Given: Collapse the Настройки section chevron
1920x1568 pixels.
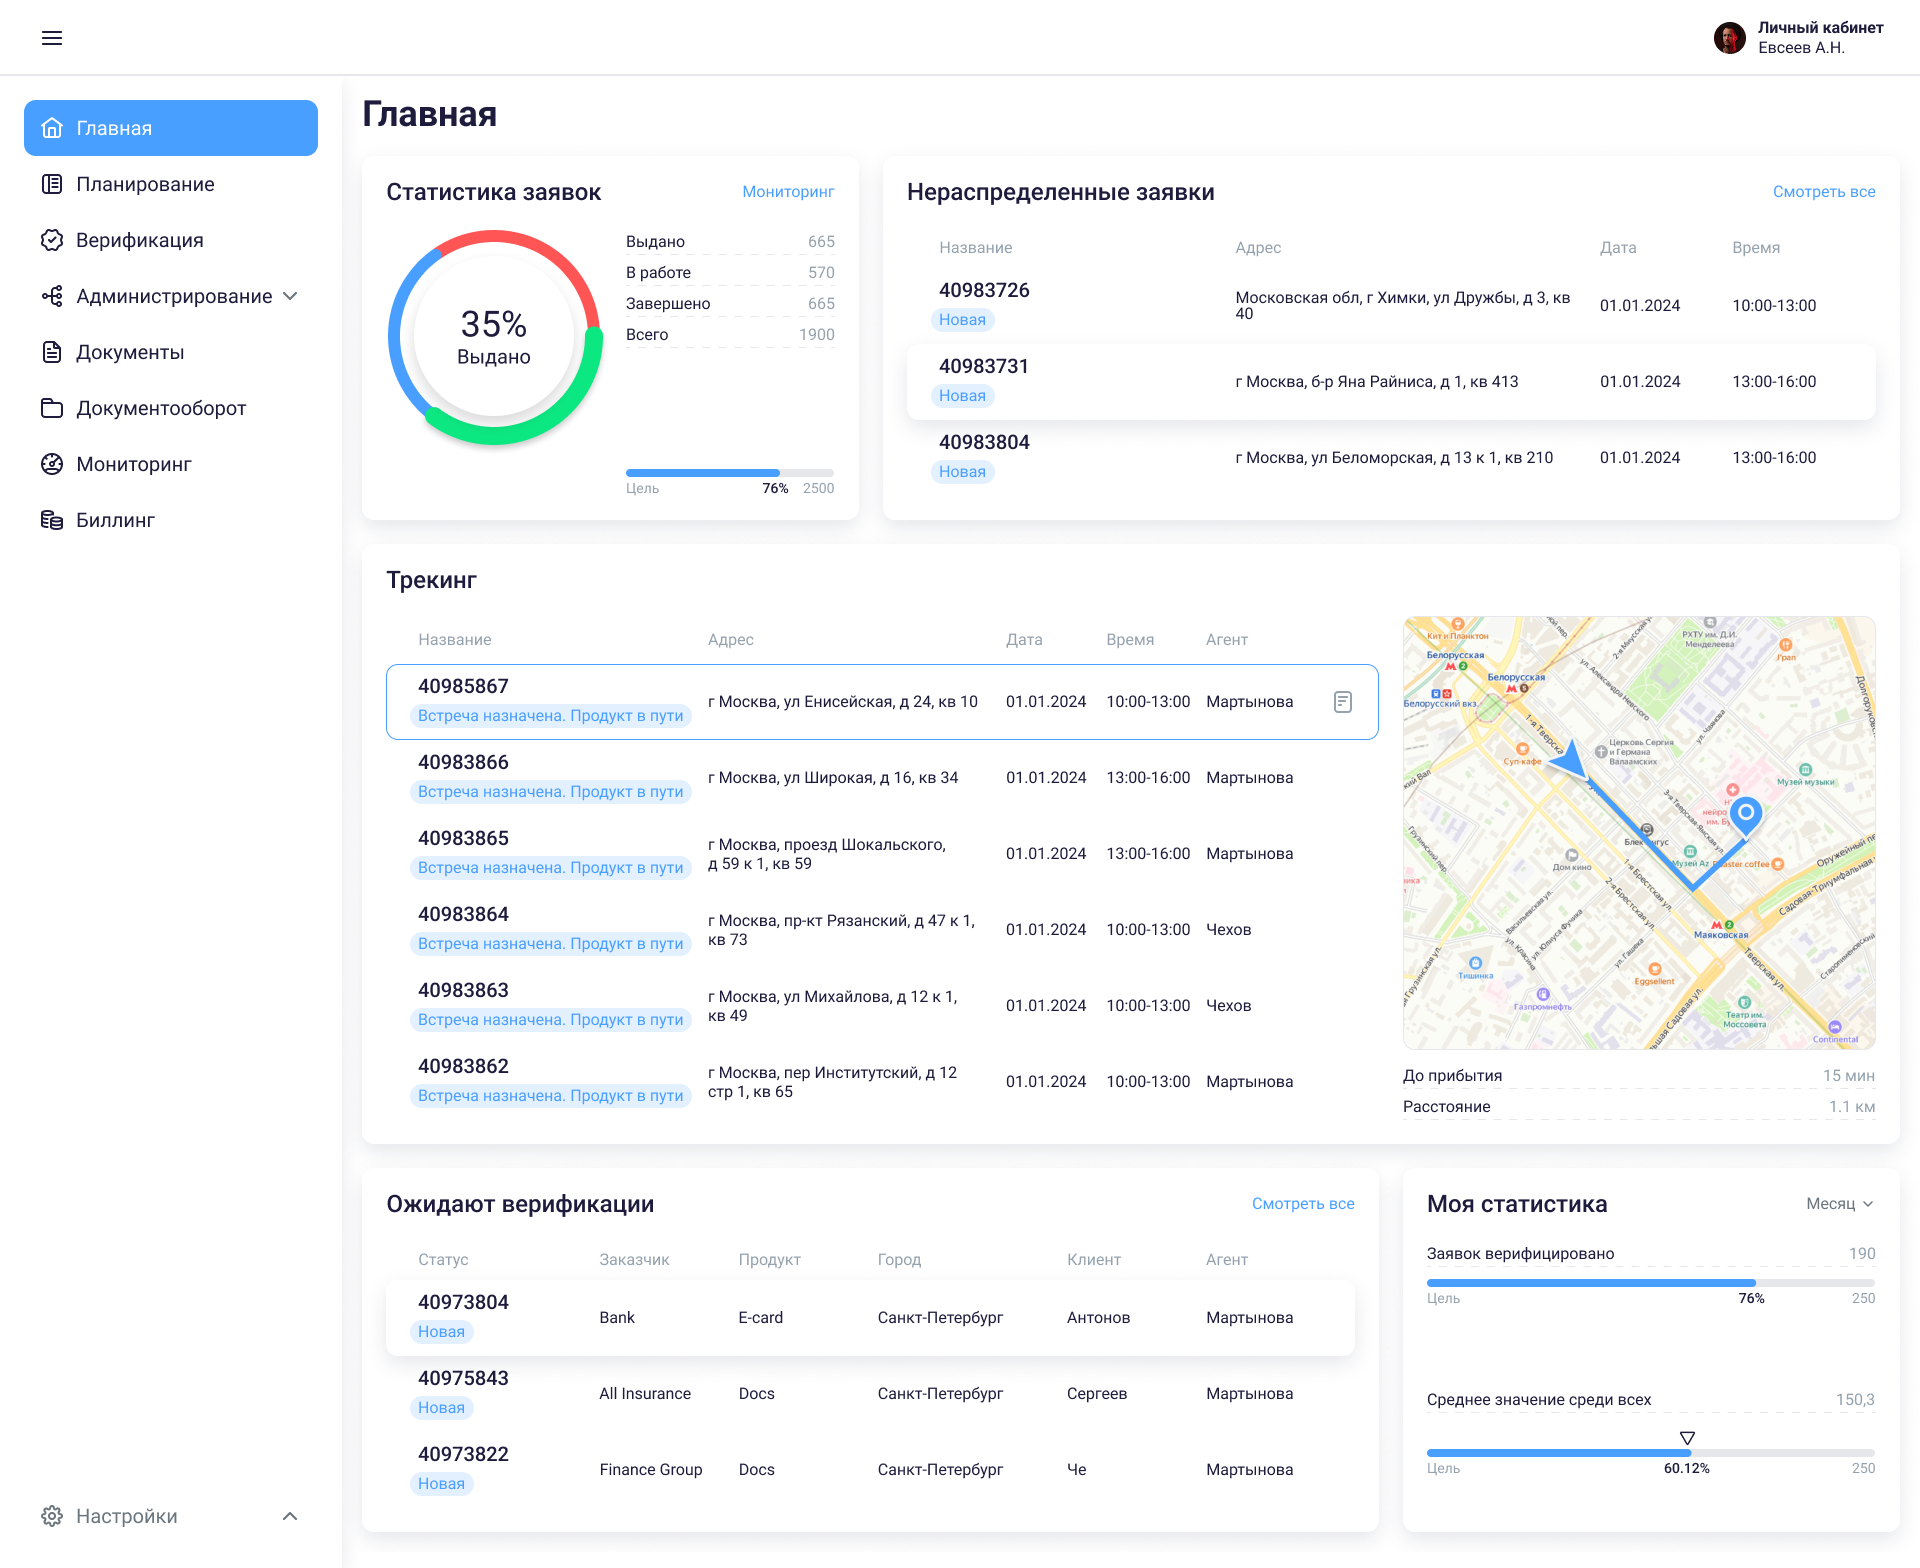Looking at the screenshot, I should [290, 1516].
